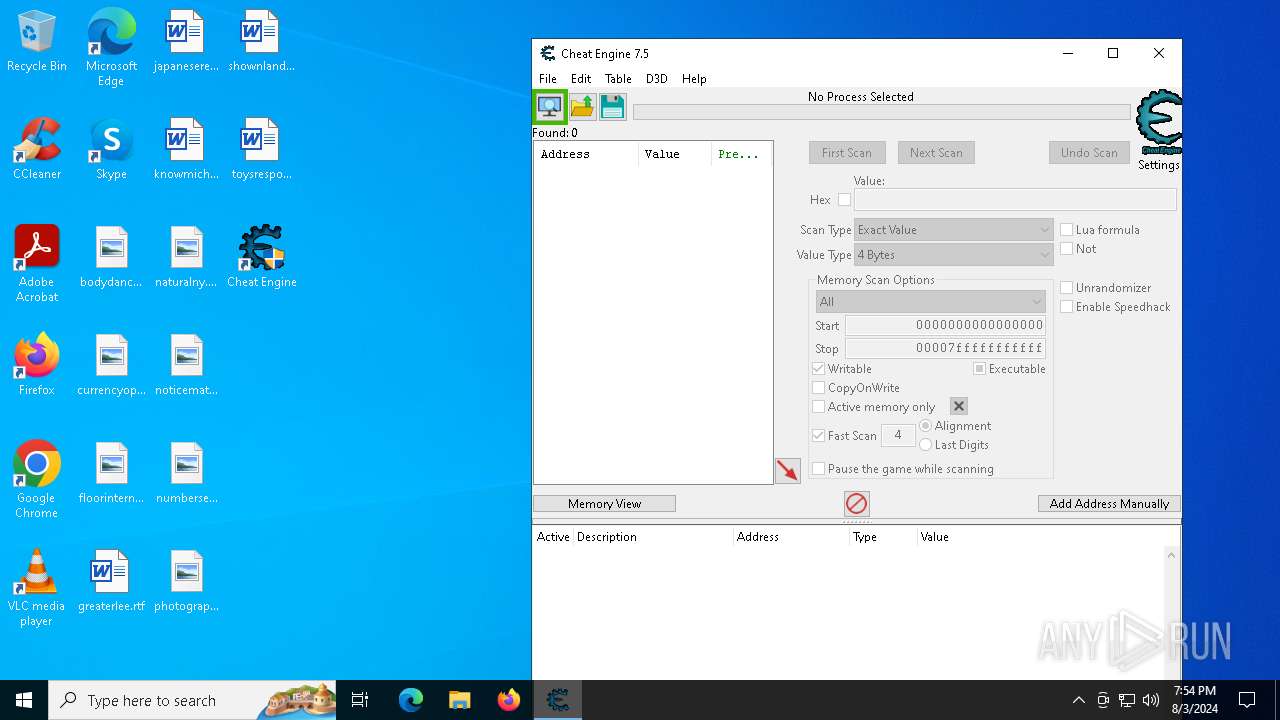Open the Value Type dropdown

click(x=953, y=255)
